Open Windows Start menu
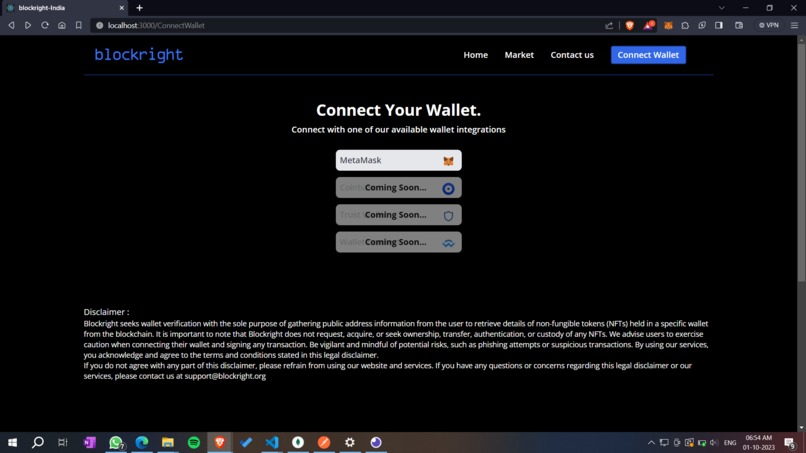806x453 pixels. click(x=12, y=442)
